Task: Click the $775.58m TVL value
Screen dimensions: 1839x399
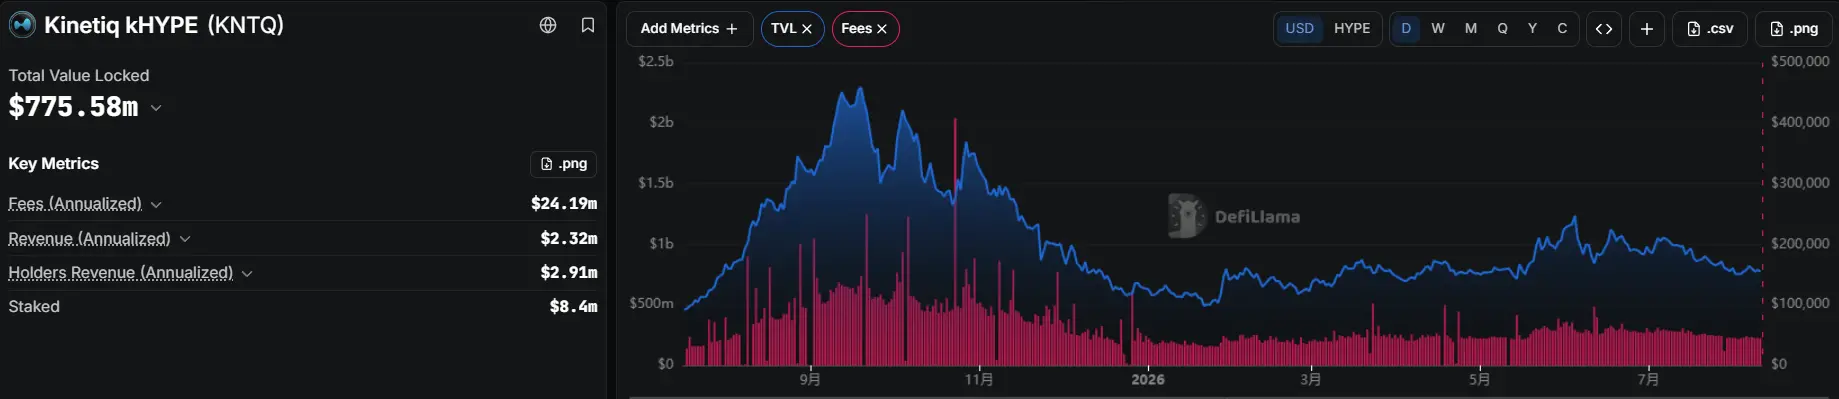Action: click(74, 107)
